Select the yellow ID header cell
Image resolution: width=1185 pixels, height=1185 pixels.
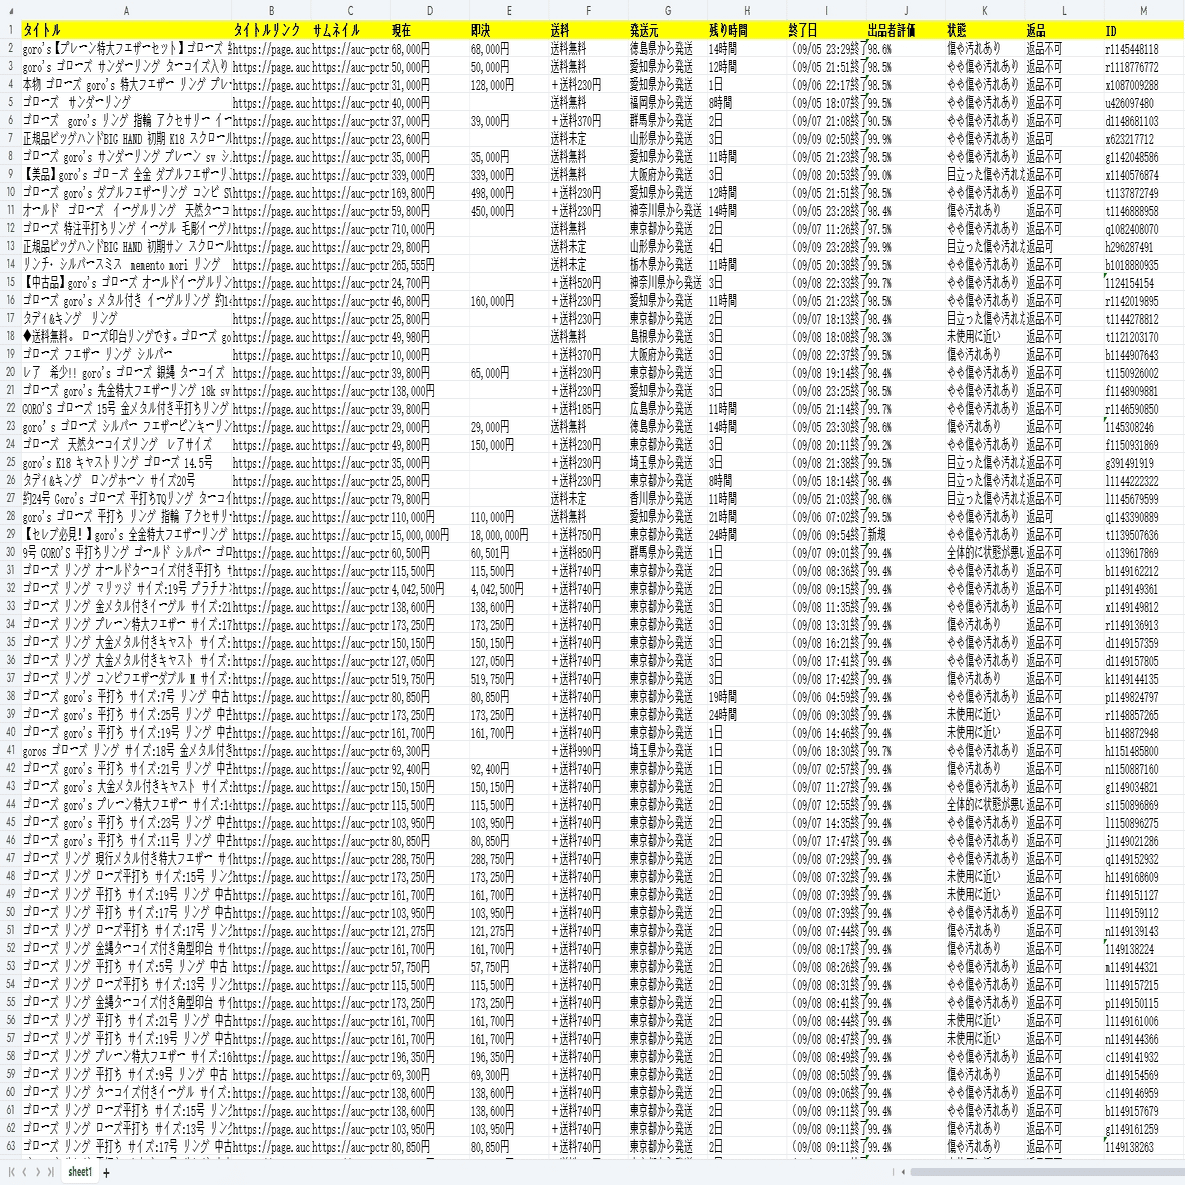(1143, 30)
